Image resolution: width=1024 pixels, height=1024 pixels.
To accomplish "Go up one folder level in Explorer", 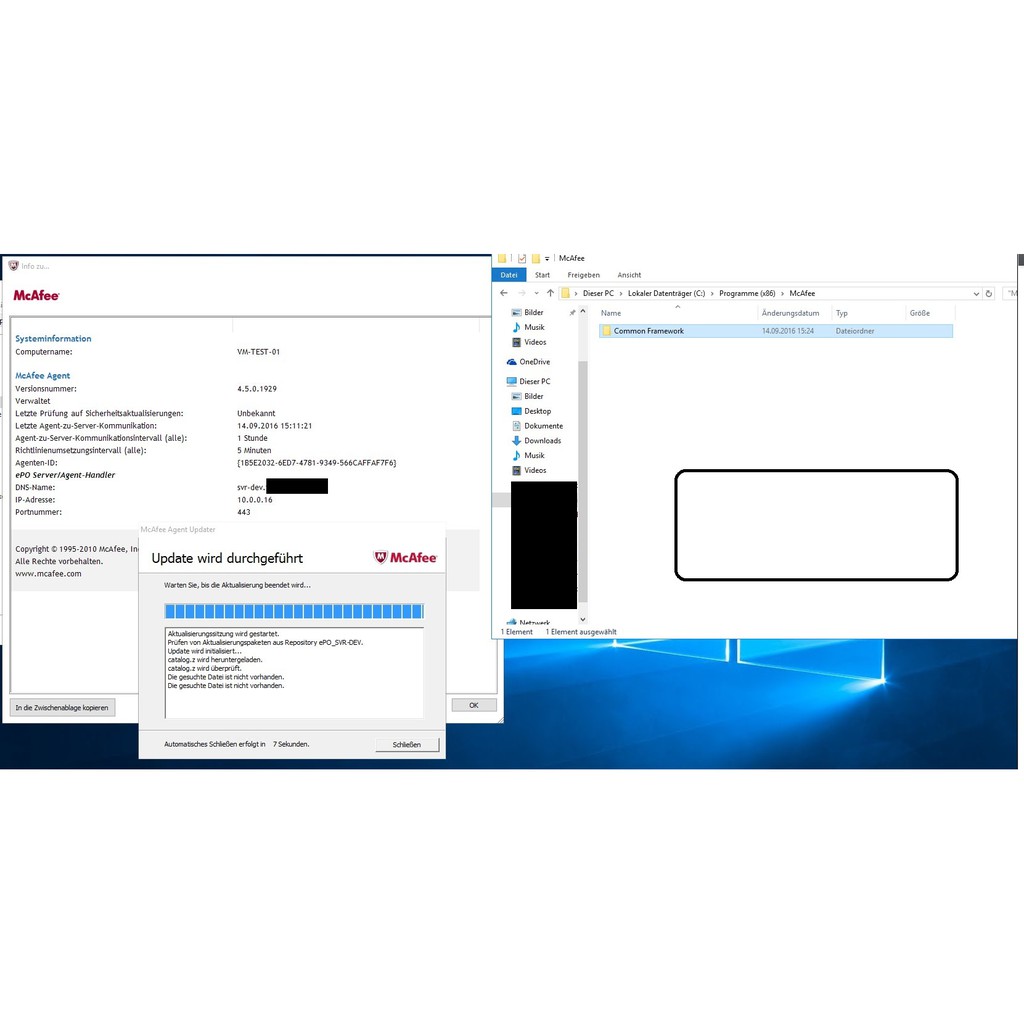I will coord(551,293).
